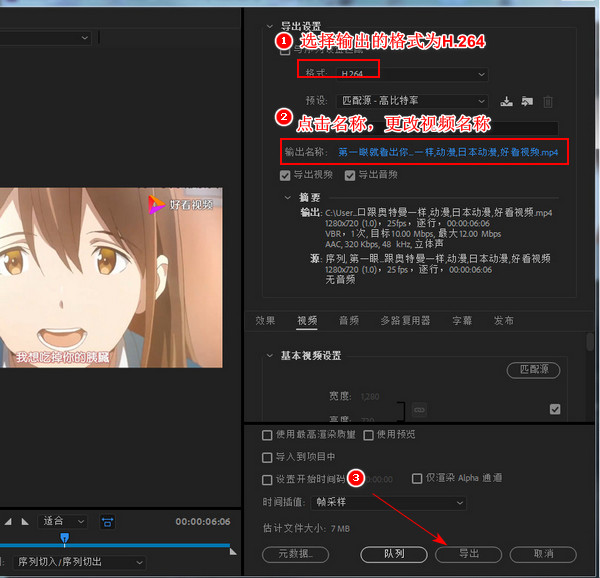The height and width of the screenshot is (578, 600).
Task: Click the 匹配源 button
Action: coord(533,370)
